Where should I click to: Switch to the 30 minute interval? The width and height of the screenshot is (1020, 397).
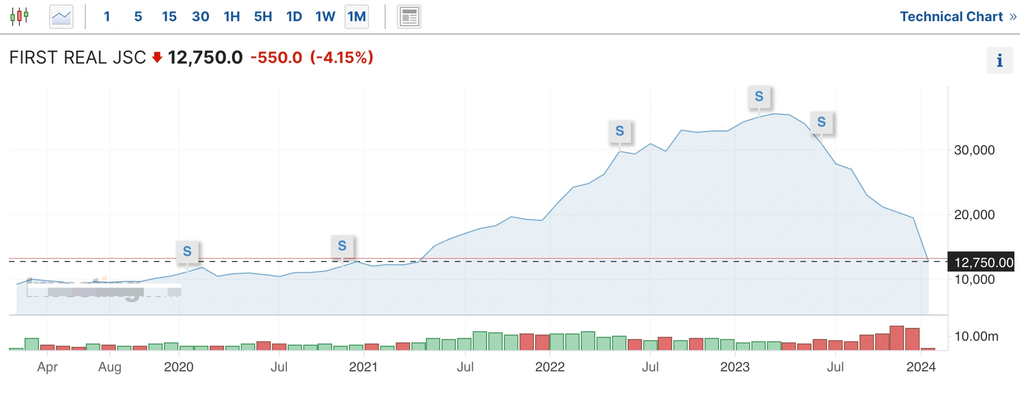[x=200, y=16]
